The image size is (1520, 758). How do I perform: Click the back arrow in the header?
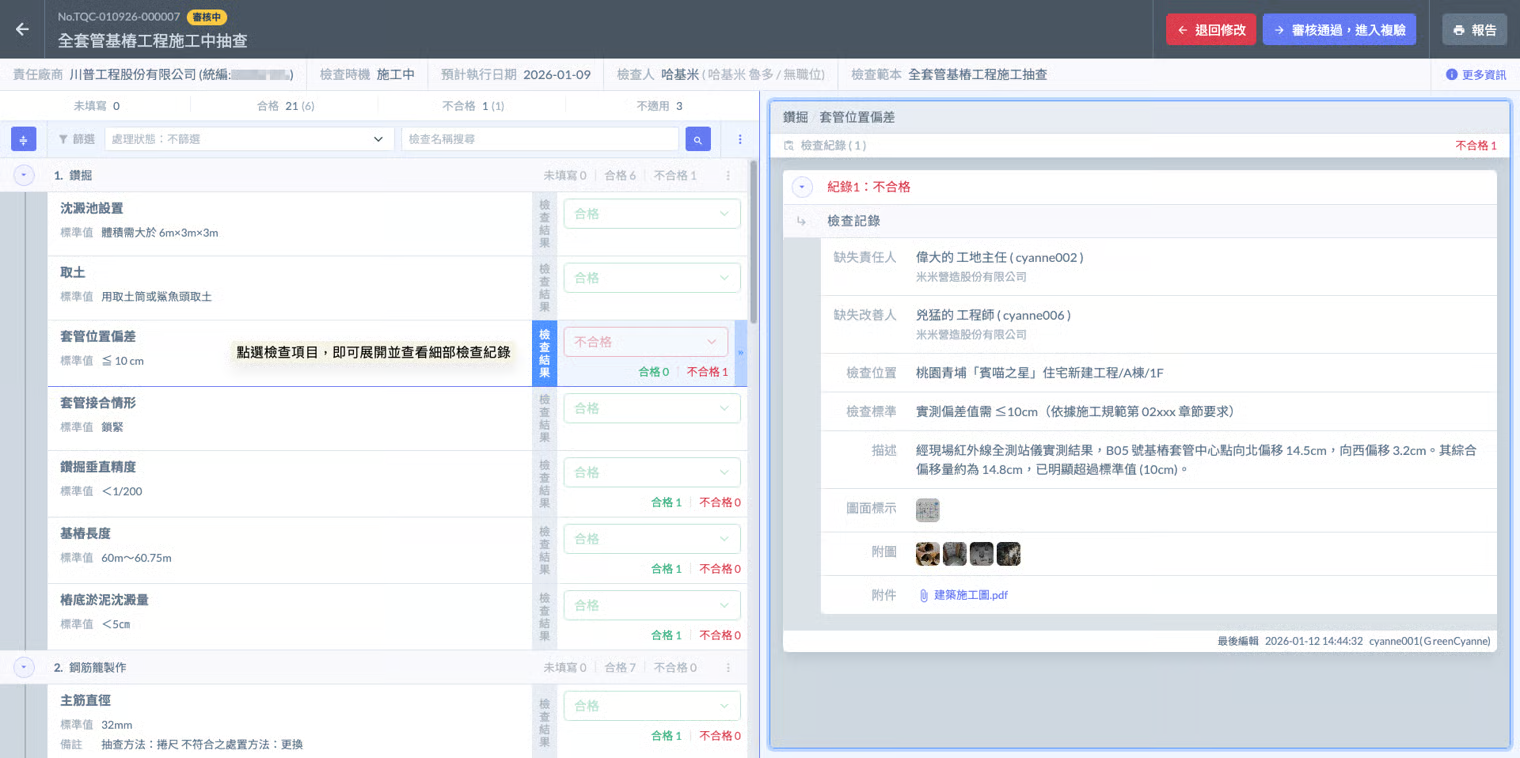[22, 29]
